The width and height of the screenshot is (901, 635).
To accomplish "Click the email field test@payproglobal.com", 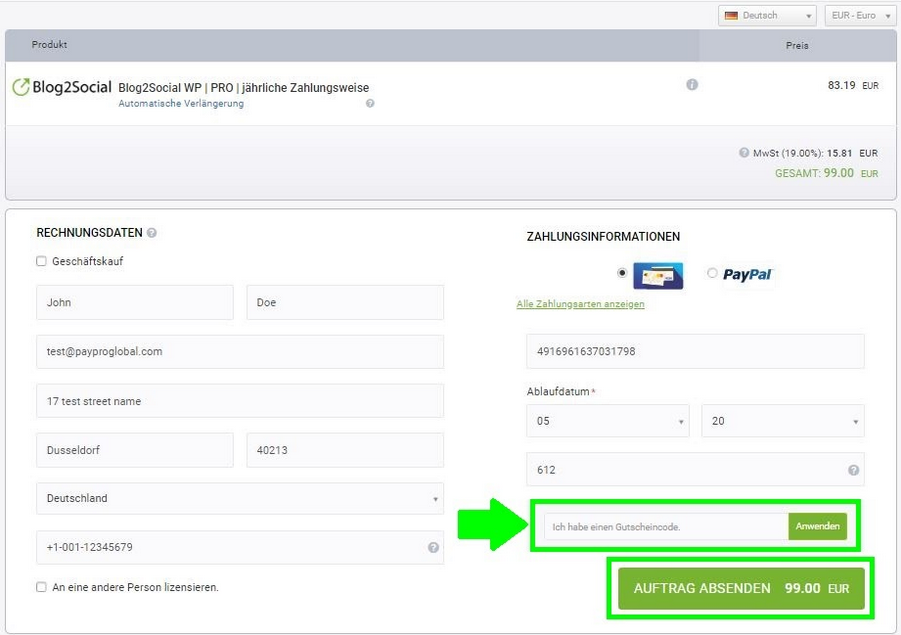I will pos(240,352).
